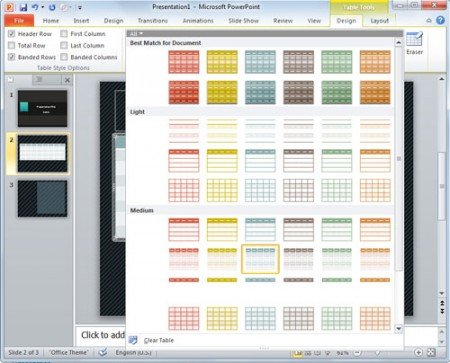Open the File tab
Viewport: 450px width, 363px height.
pos(19,21)
